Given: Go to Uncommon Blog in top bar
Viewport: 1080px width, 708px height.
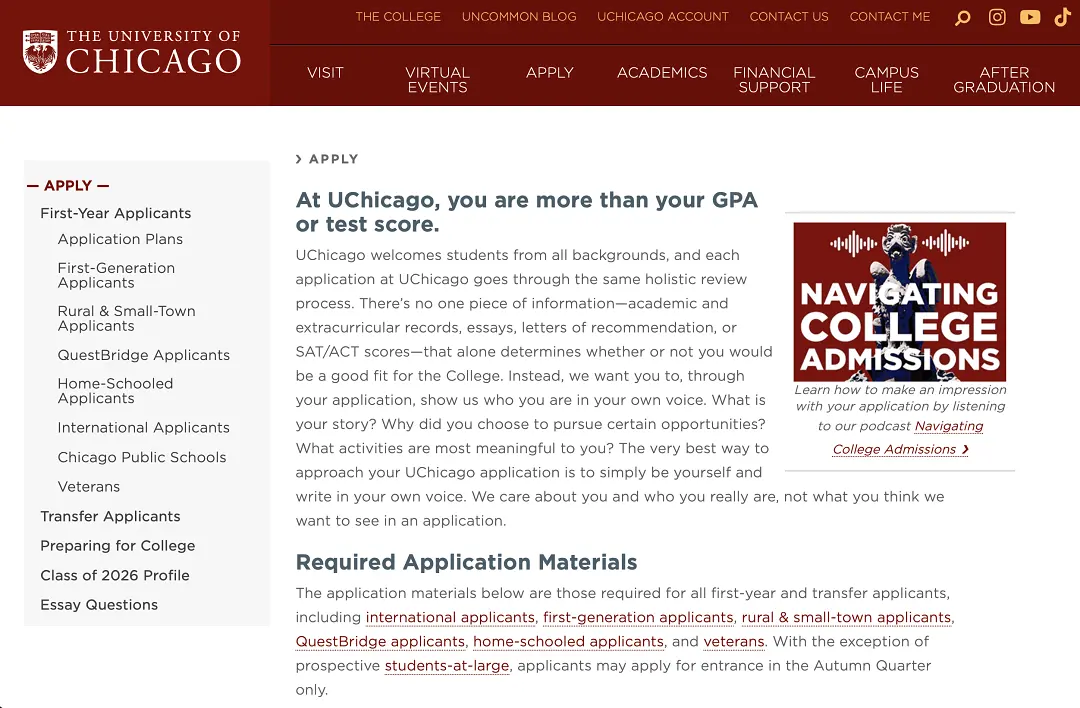Looking at the screenshot, I should (519, 17).
